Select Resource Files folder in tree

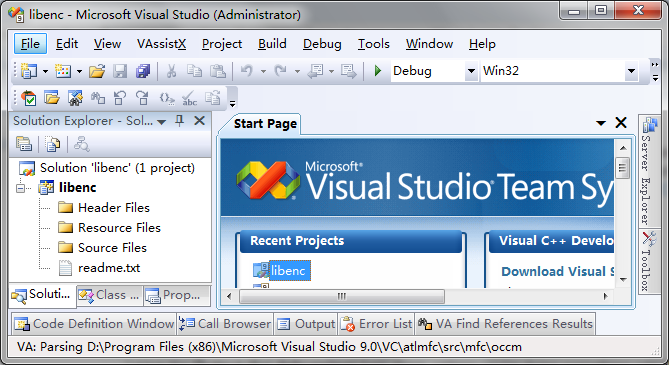(x=119, y=228)
